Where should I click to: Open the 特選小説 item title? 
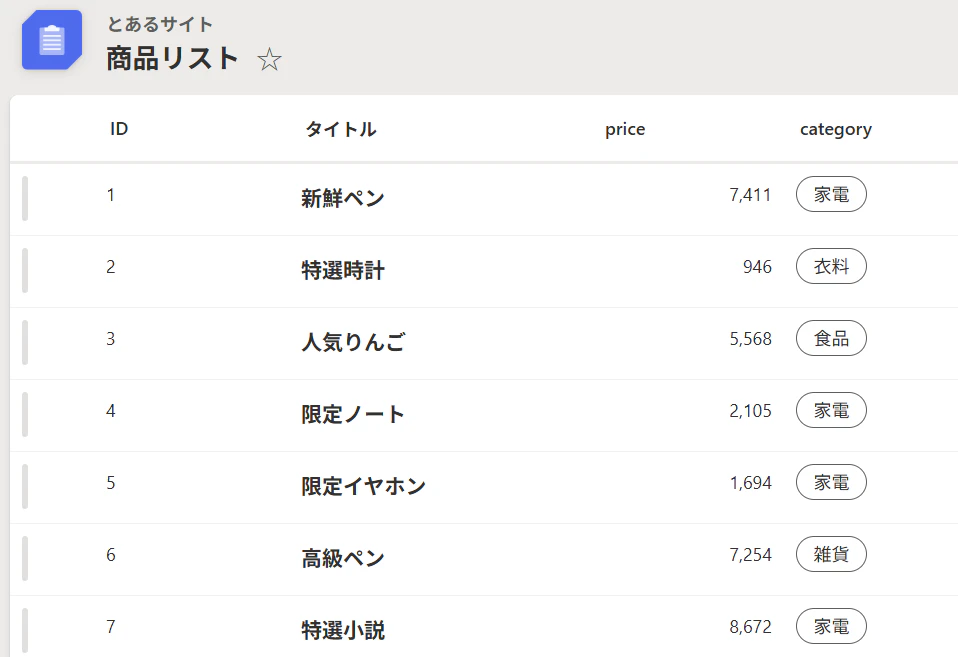[x=342, y=630]
